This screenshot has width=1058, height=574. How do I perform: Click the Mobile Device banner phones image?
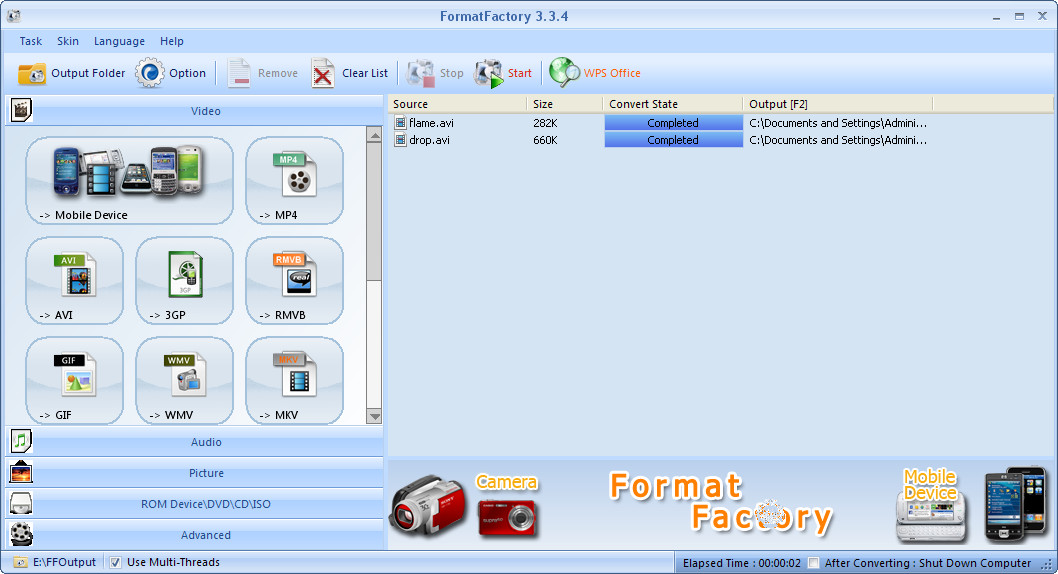(1015, 505)
